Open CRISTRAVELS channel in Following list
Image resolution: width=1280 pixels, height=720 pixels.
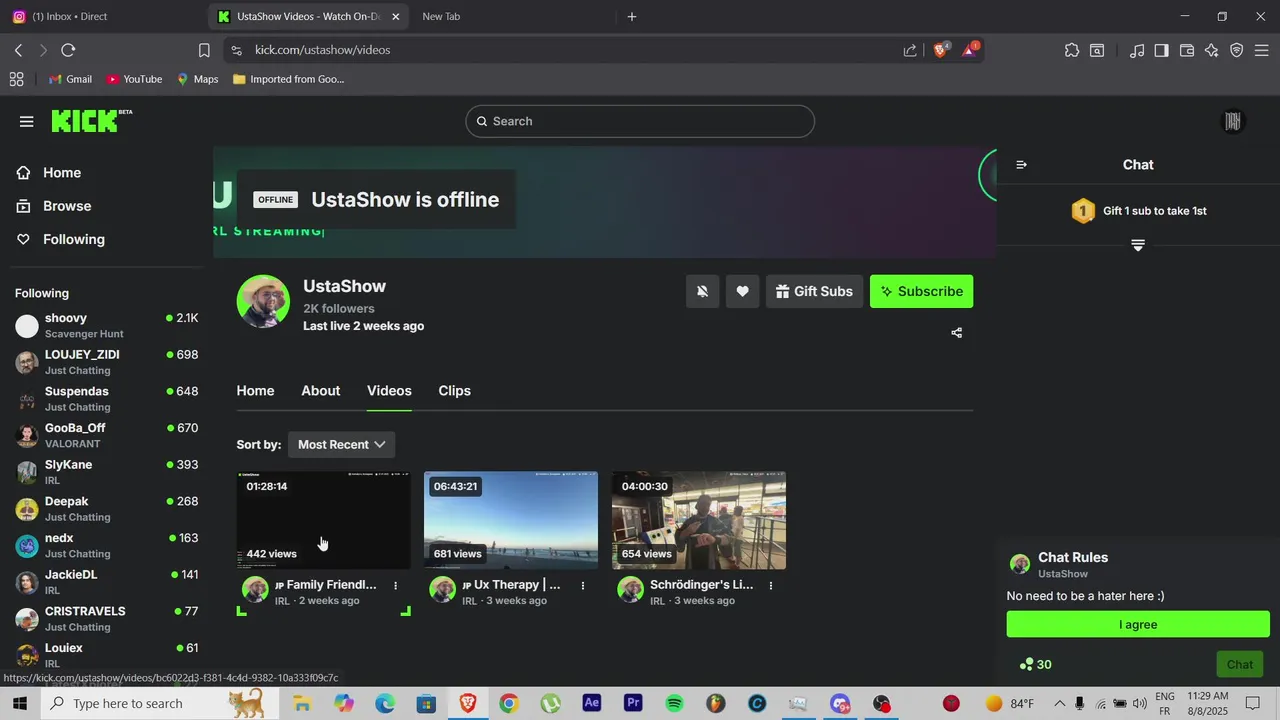point(107,619)
